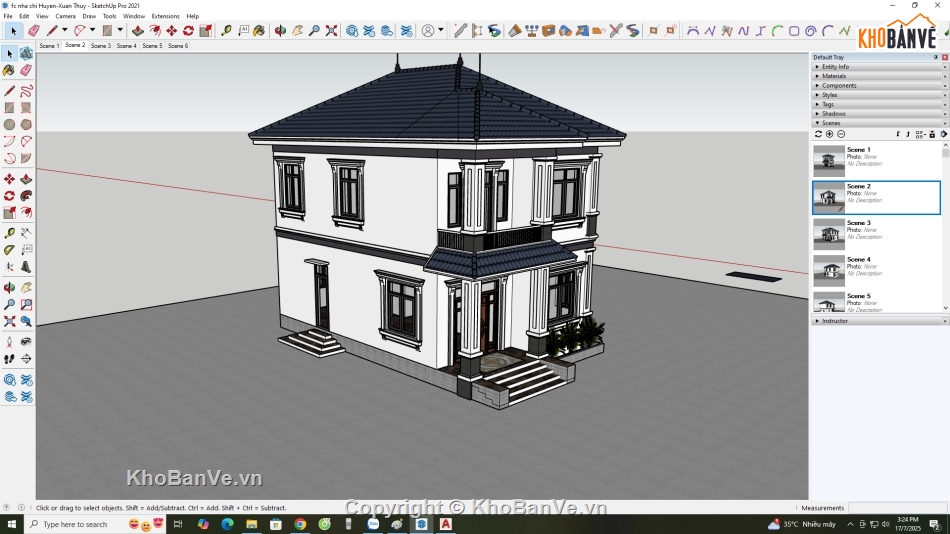Select the Scene 1 thumbnail in Scenes panel
This screenshot has width=950, height=534.
coord(829,160)
